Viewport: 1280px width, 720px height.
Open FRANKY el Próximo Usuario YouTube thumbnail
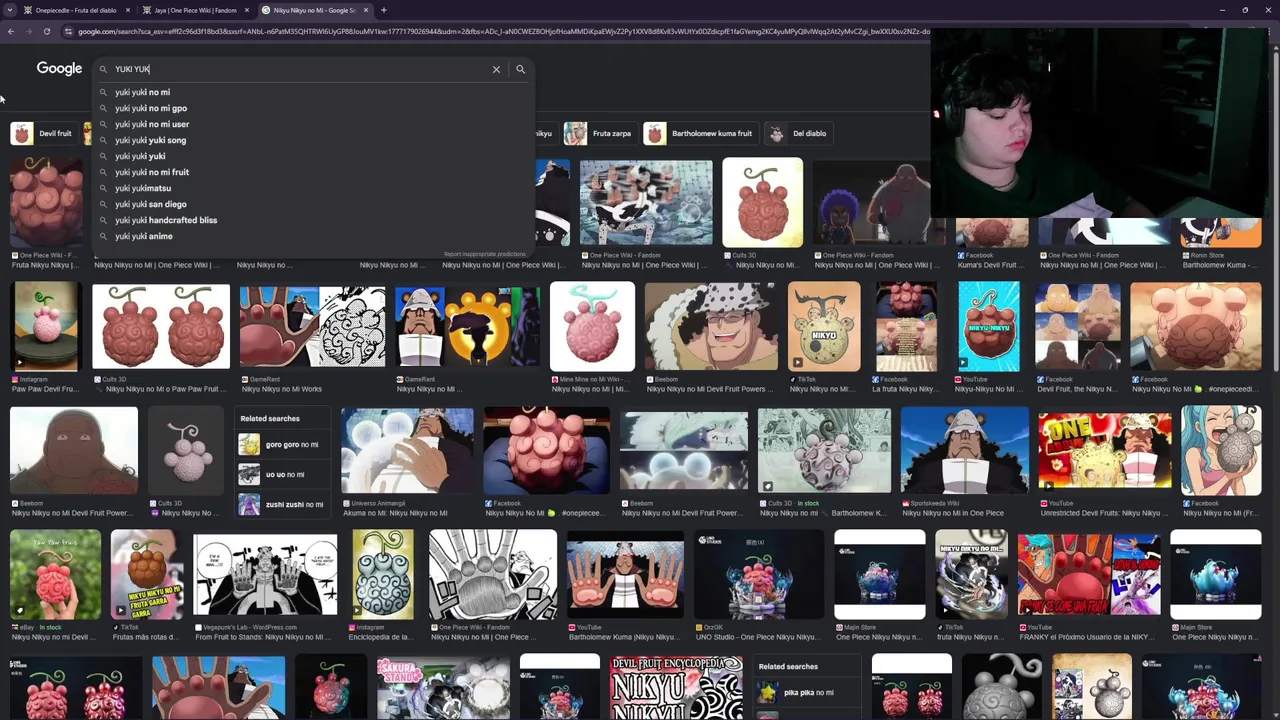[1089, 574]
